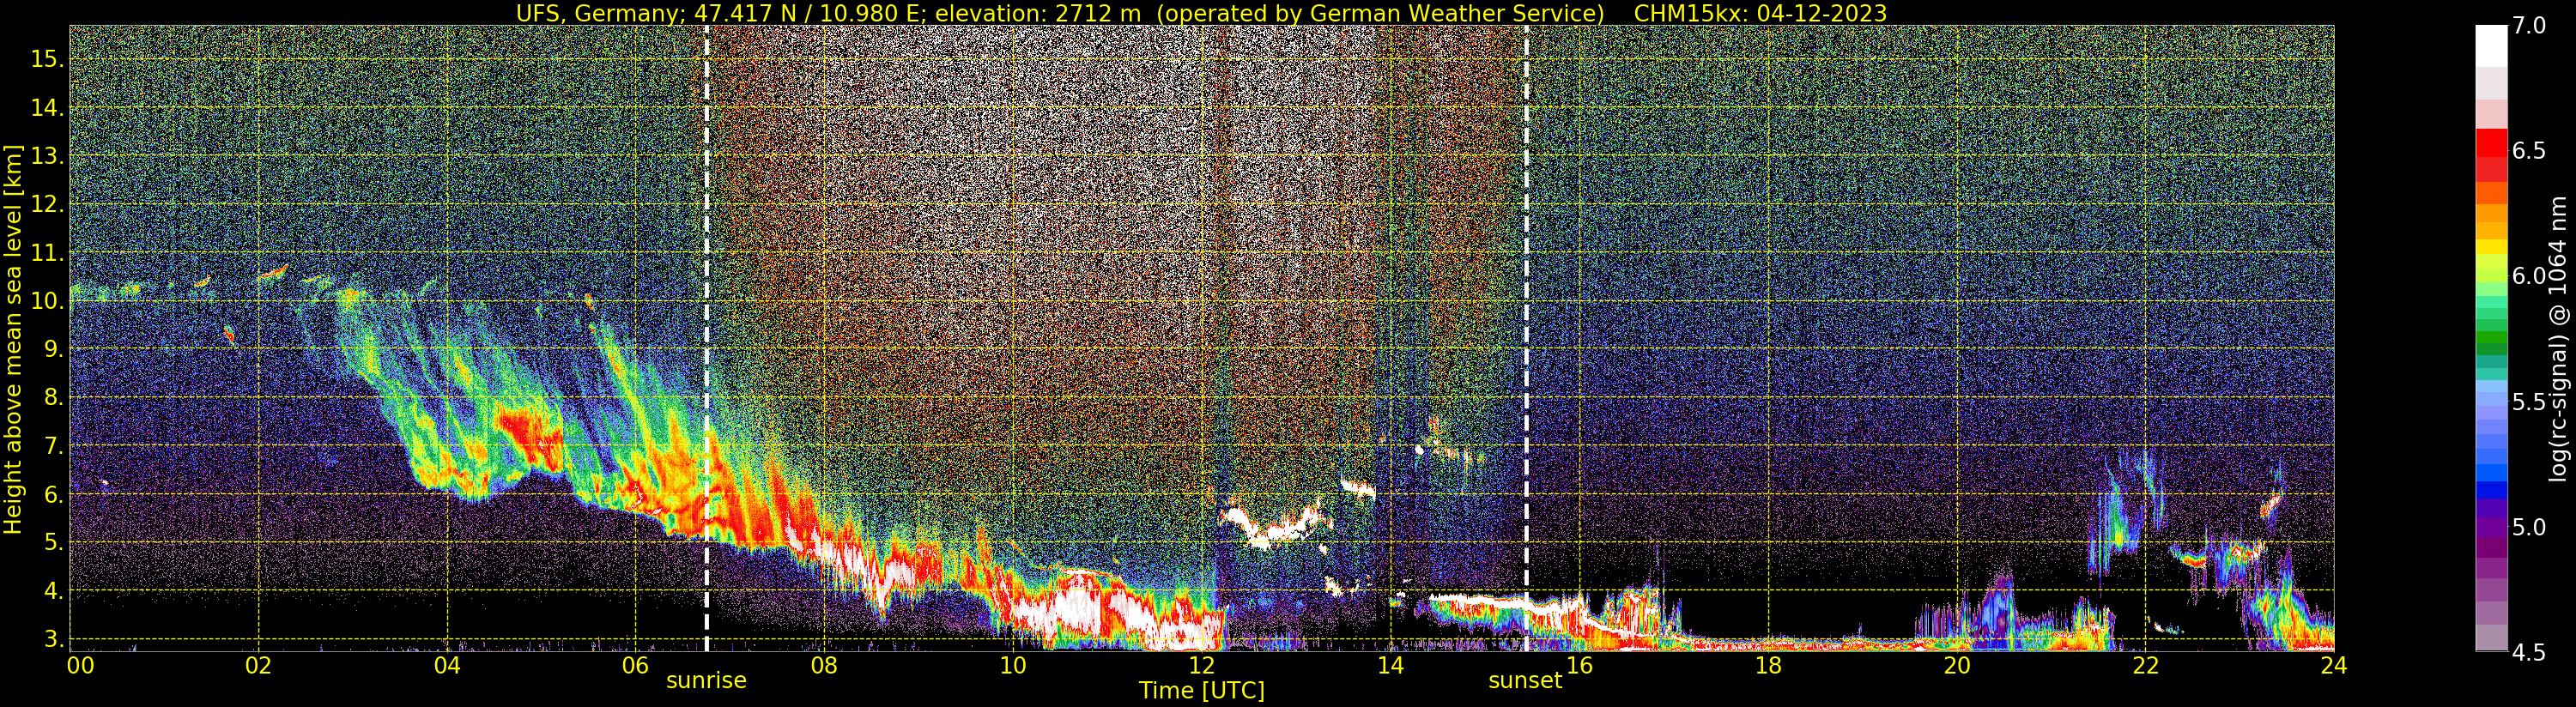Click the time axis tick '08'
Screen dimensions: 2576x707
tap(824, 666)
